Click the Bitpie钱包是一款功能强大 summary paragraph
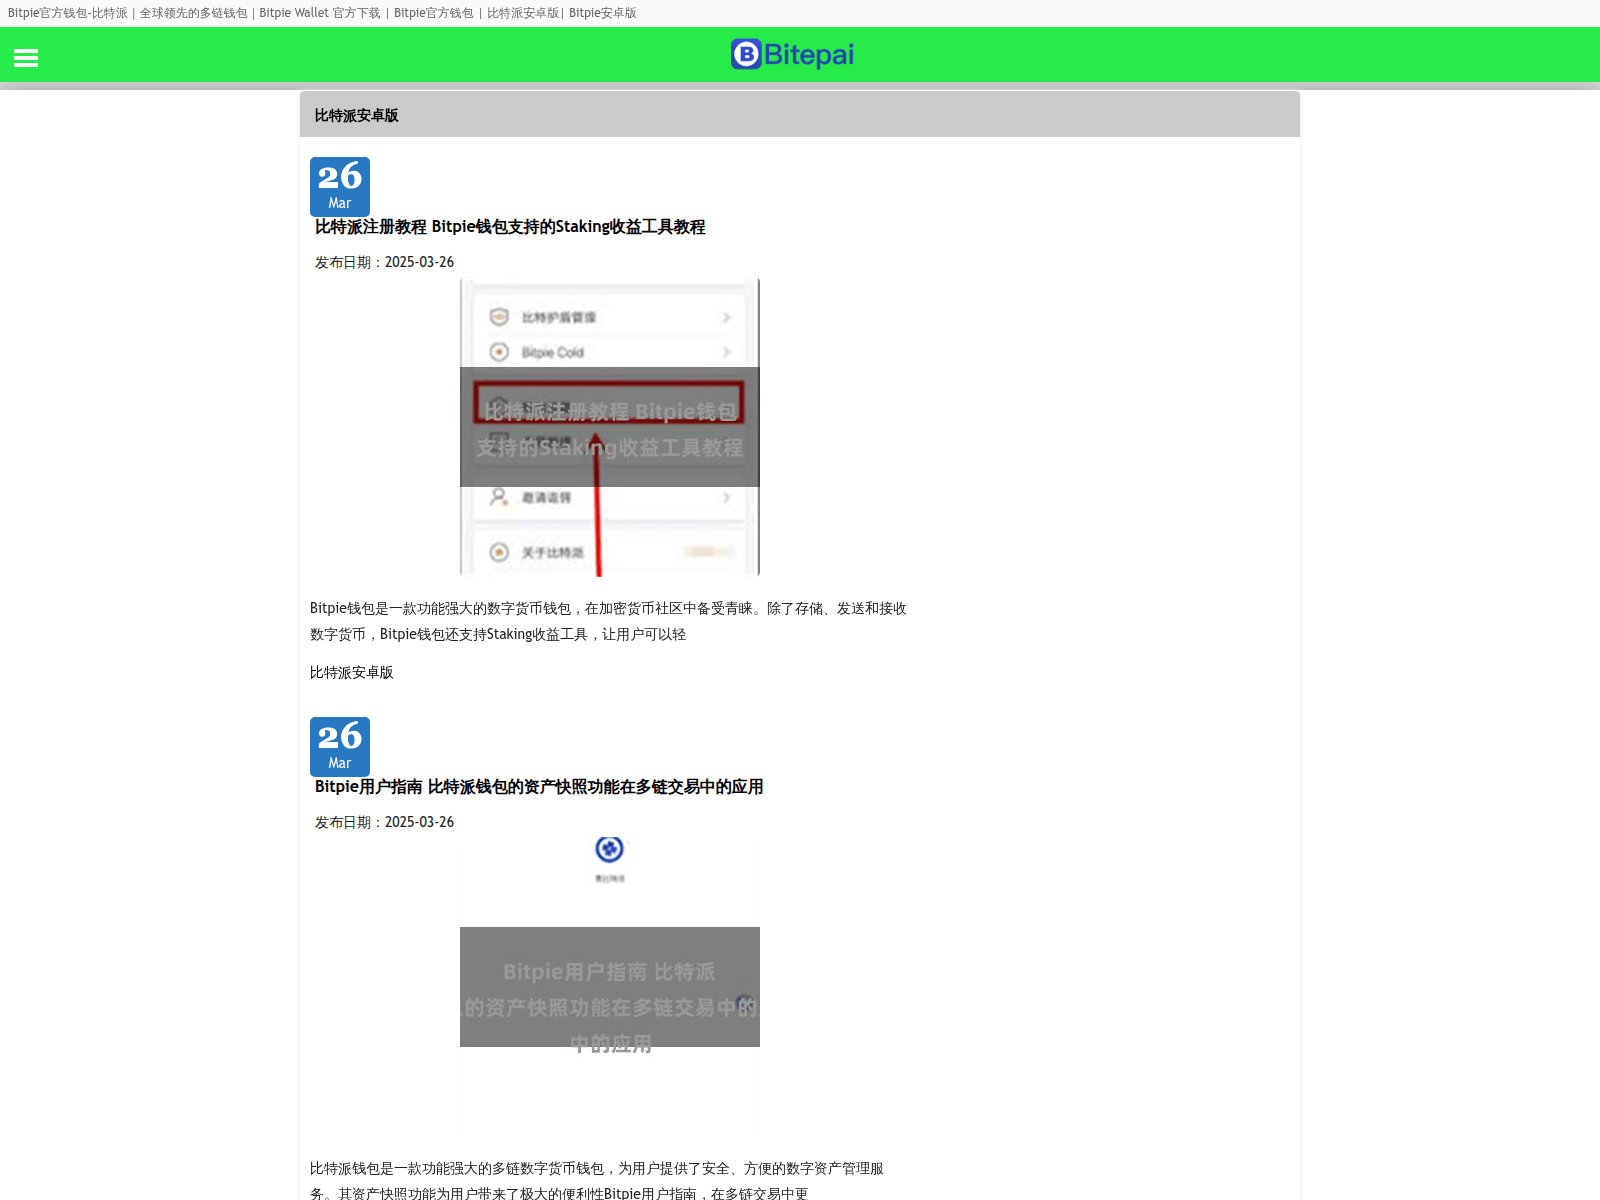The height and width of the screenshot is (1200, 1600). pyautogui.click(x=608, y=621)
